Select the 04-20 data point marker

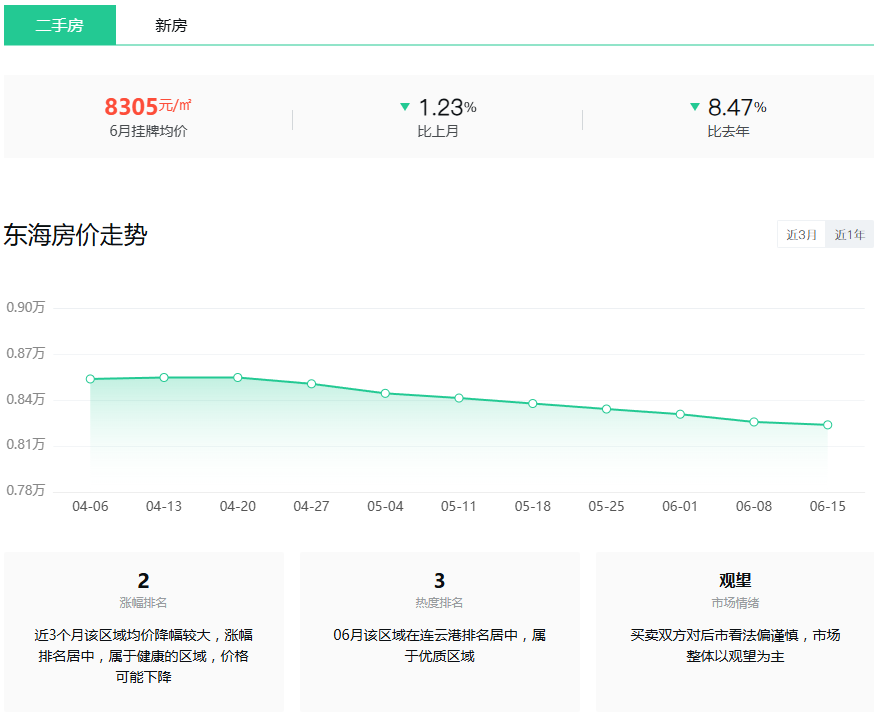[237, 377]
